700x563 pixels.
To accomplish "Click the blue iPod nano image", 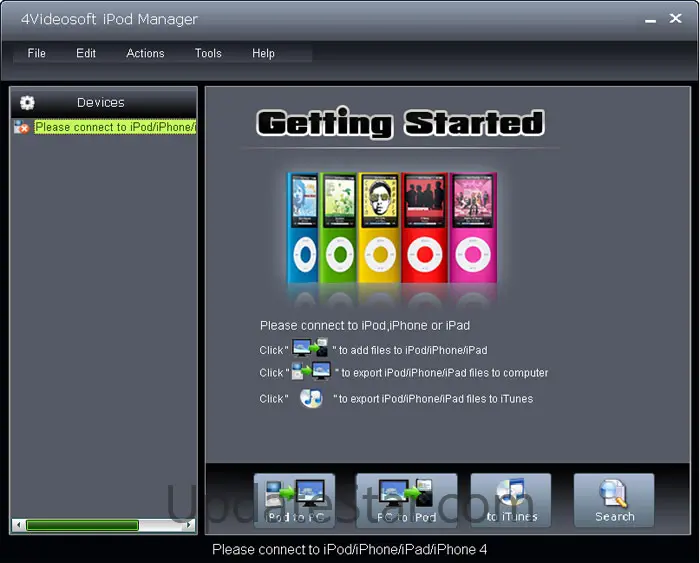I will coord(303,228).
